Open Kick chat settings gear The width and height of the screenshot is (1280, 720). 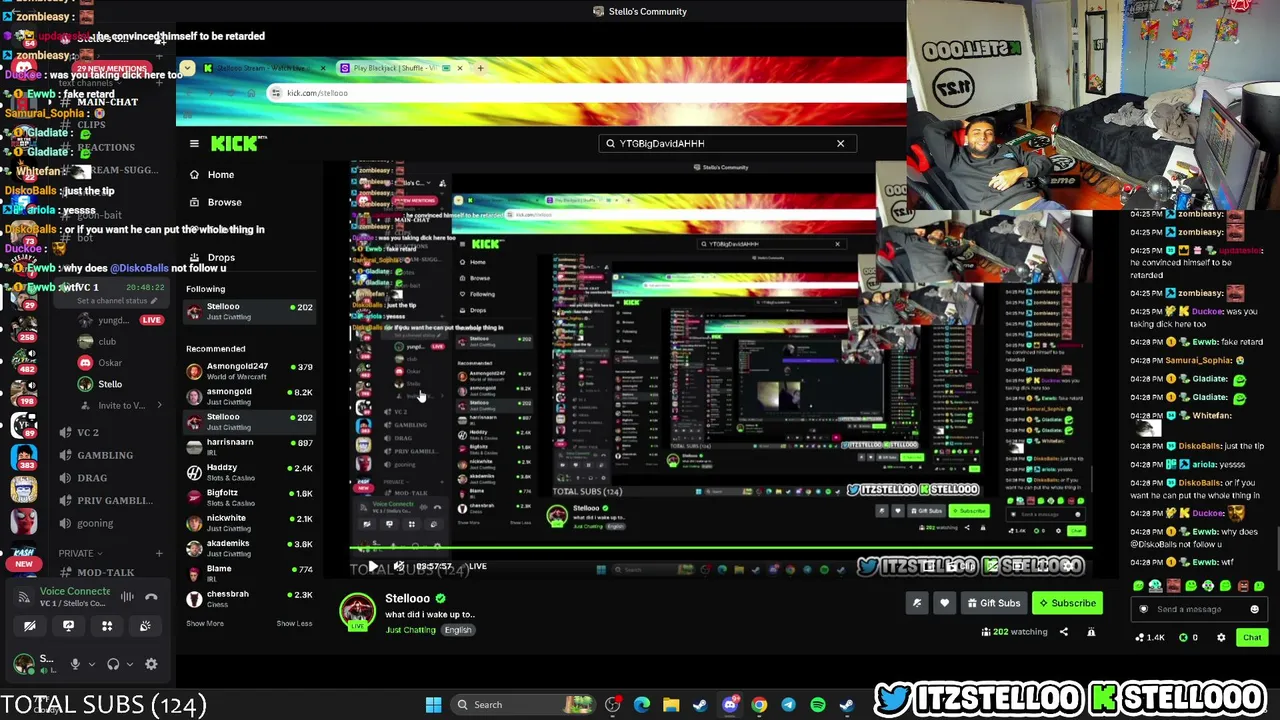pos(1221,637)
